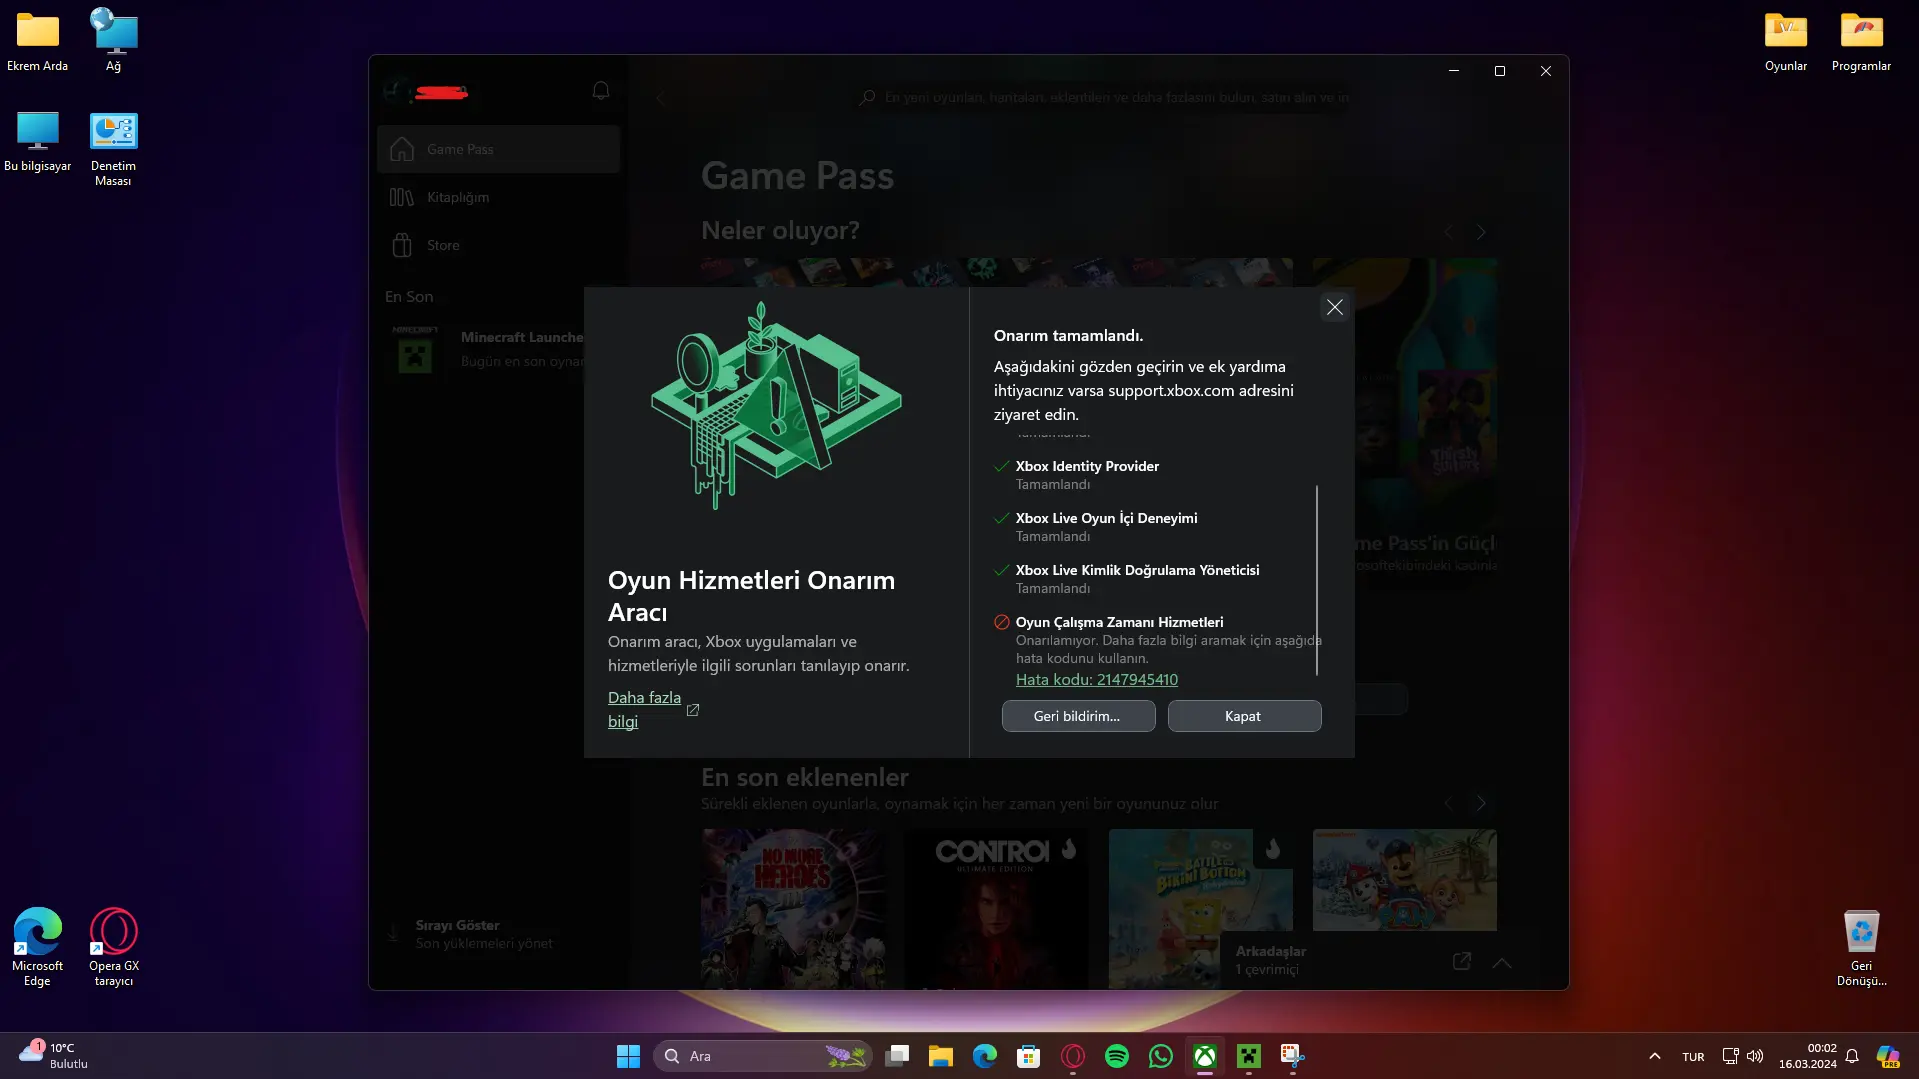
Task: Click the Kapat button
Action: [x=1244, y=716]
